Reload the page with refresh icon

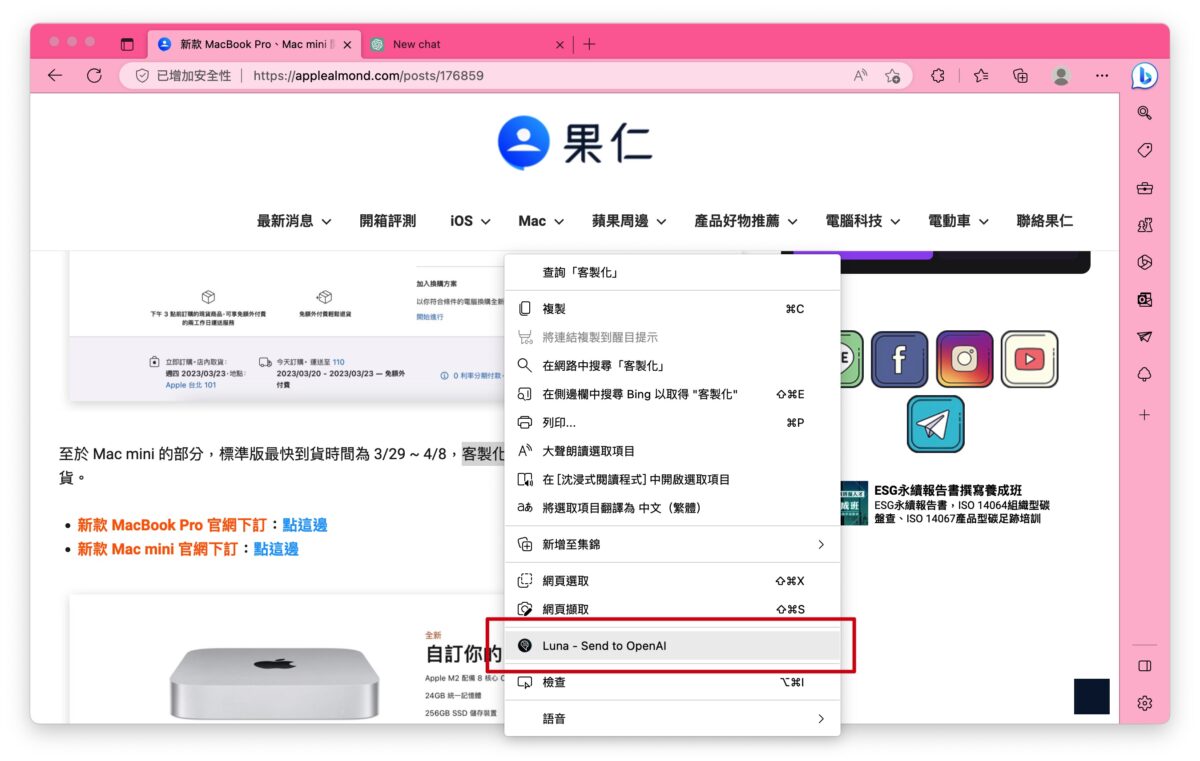[x=94, y=75]
